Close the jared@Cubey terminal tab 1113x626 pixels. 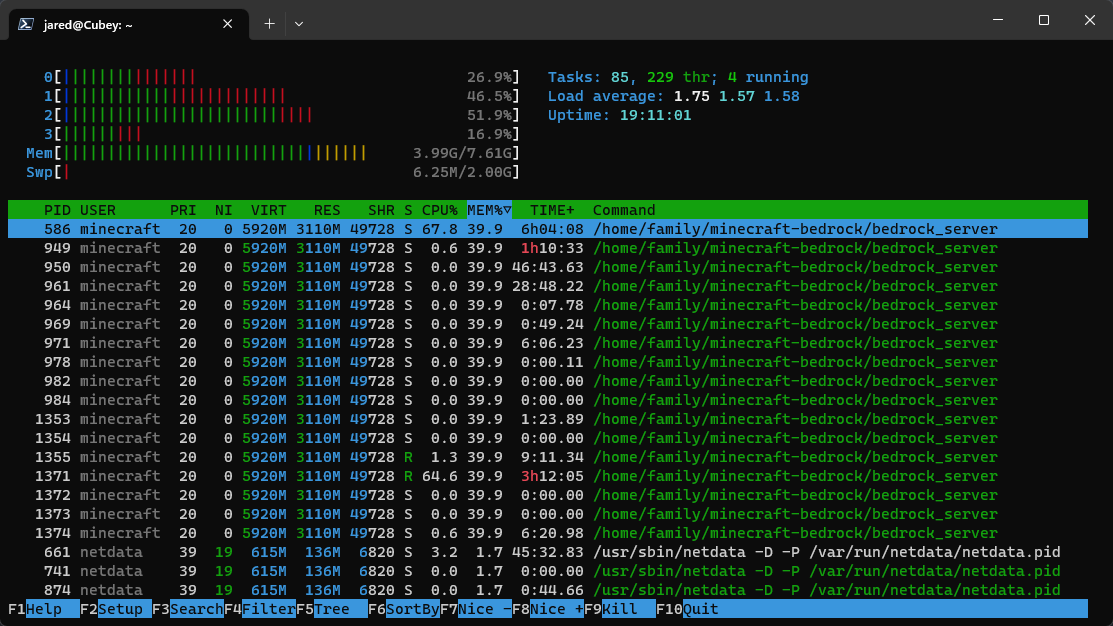(x=229, y=23)
